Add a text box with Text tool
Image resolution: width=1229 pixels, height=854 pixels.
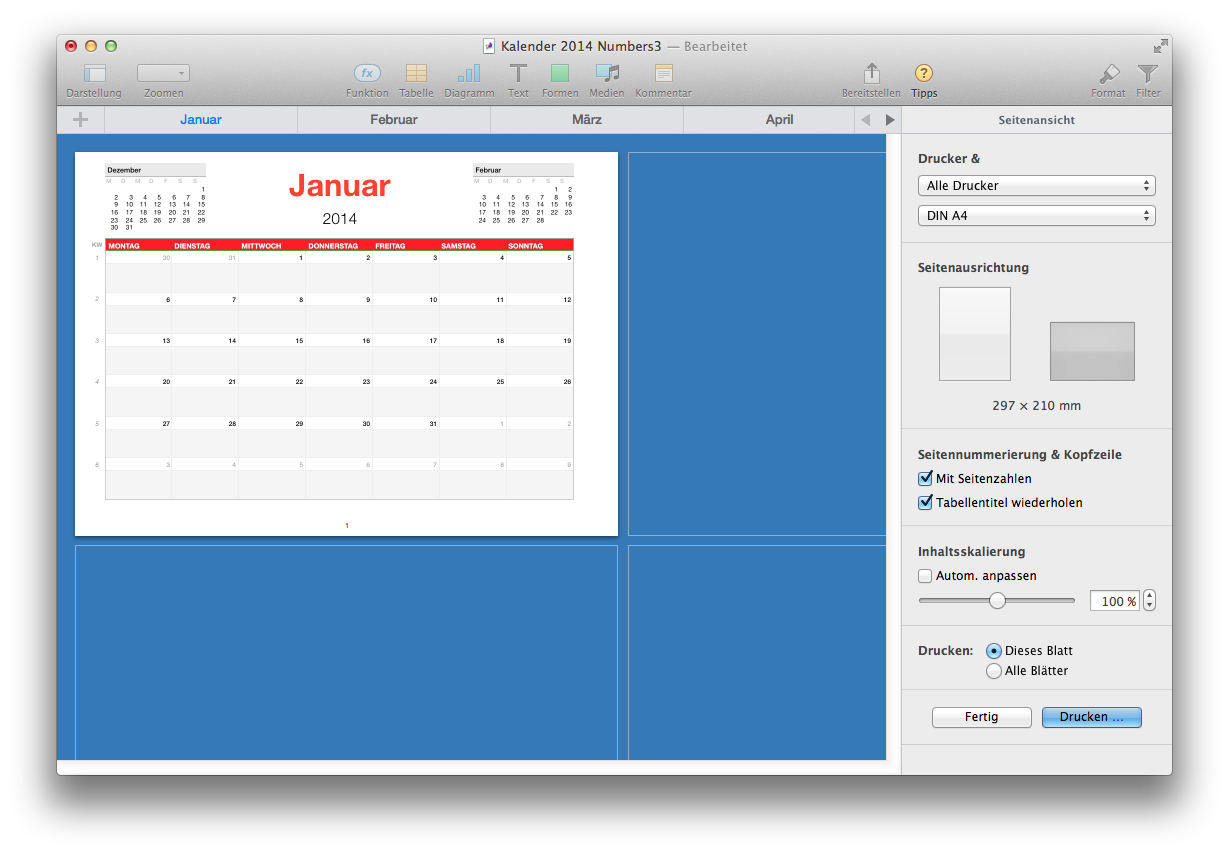tap(518, 74)
